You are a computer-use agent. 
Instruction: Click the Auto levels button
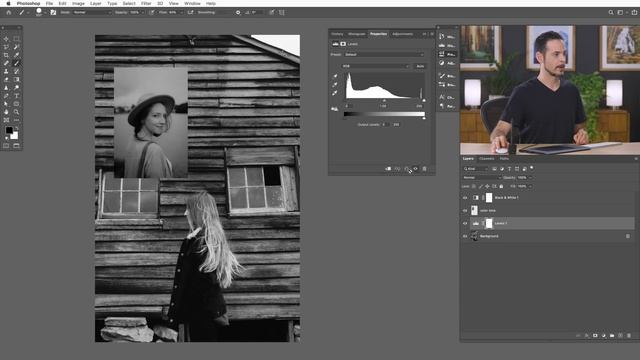pos(420,66)
